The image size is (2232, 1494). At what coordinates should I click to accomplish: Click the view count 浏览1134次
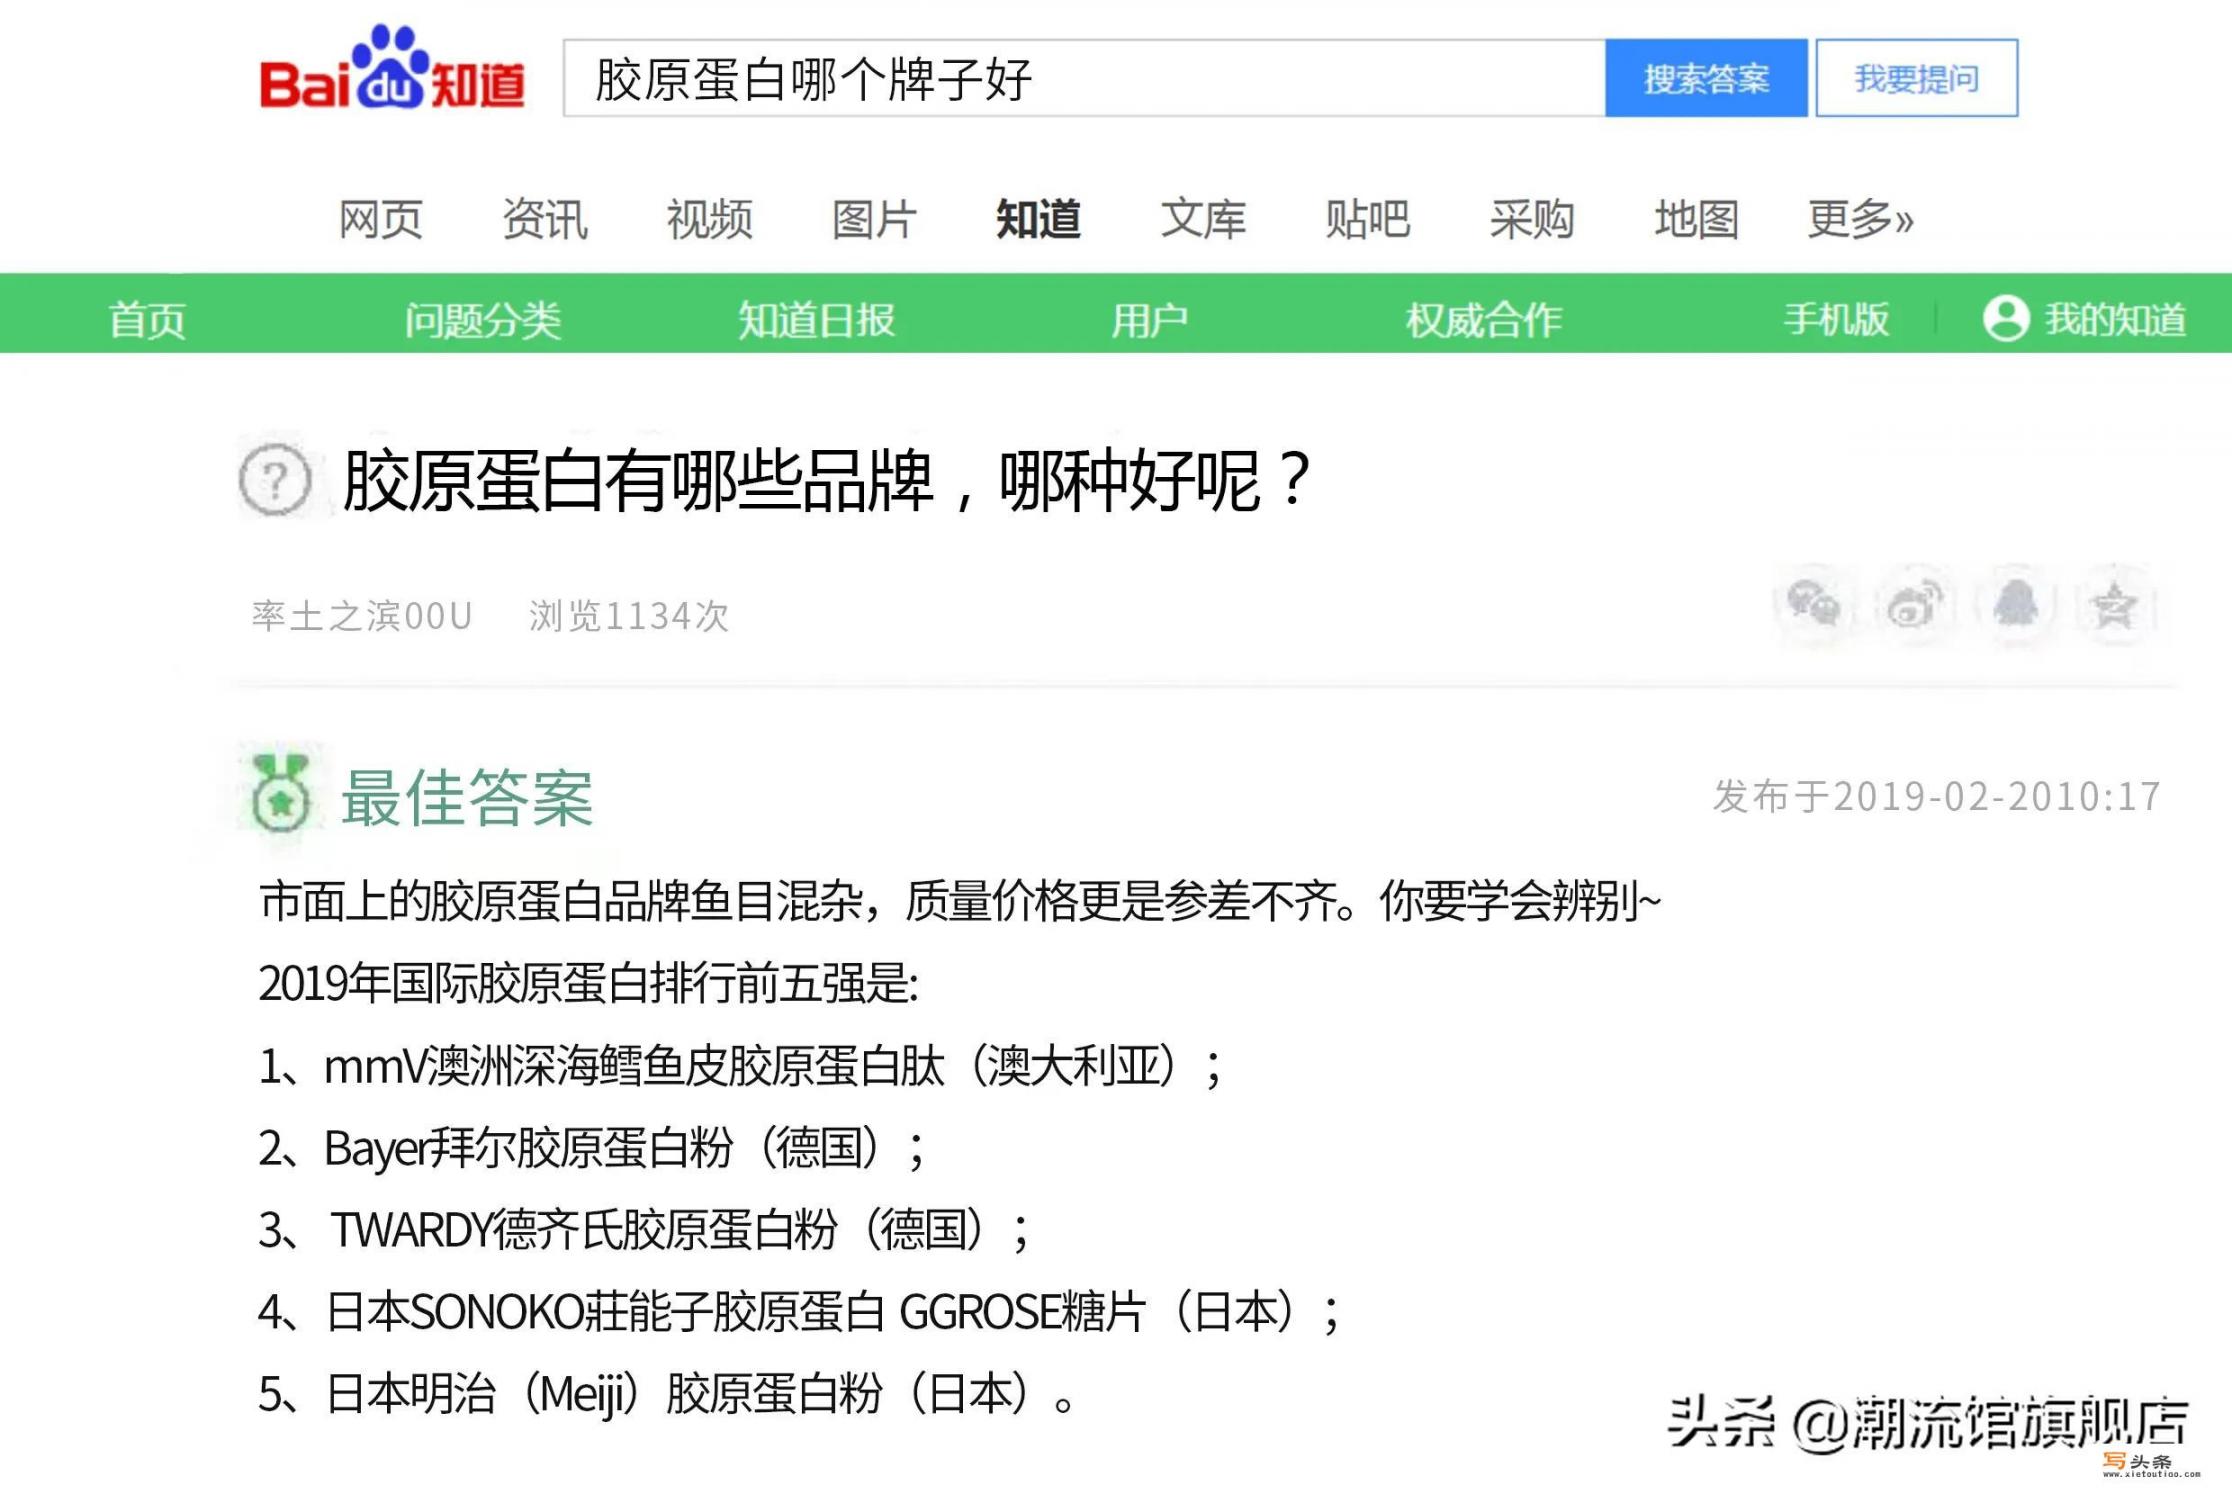coord(629,616)
